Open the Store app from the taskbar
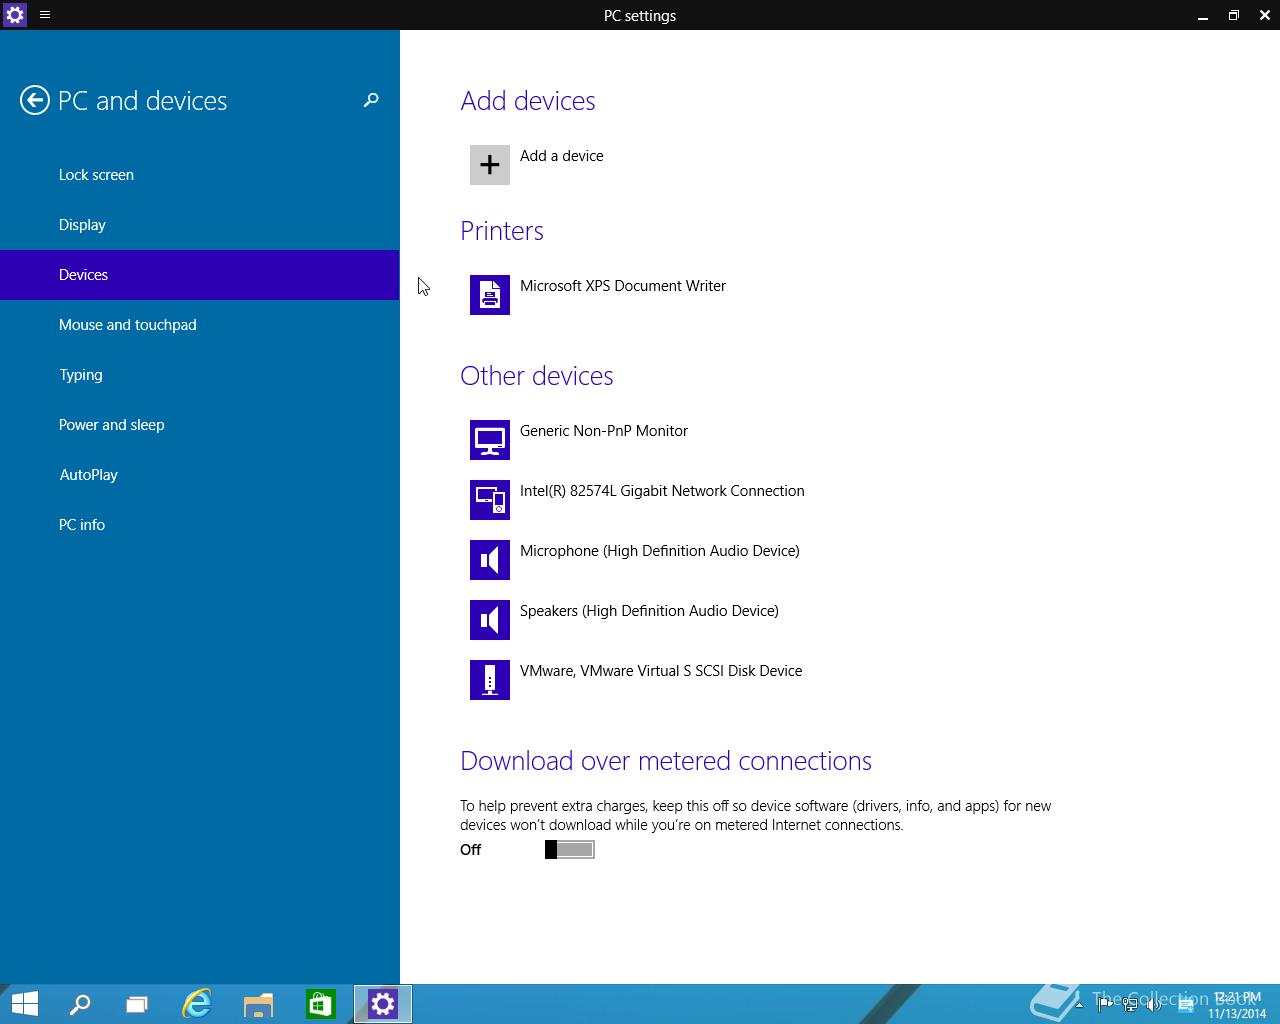Image resolution: width=1280 pixels, height=1024 pixels. click(x=320, y=1004)
